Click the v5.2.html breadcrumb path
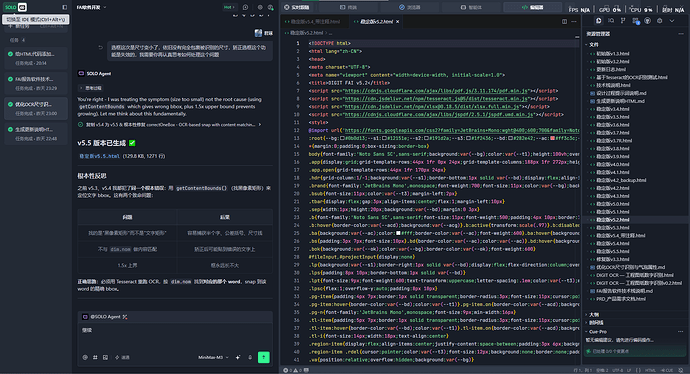The image size is (690, 374). point(307,33)
